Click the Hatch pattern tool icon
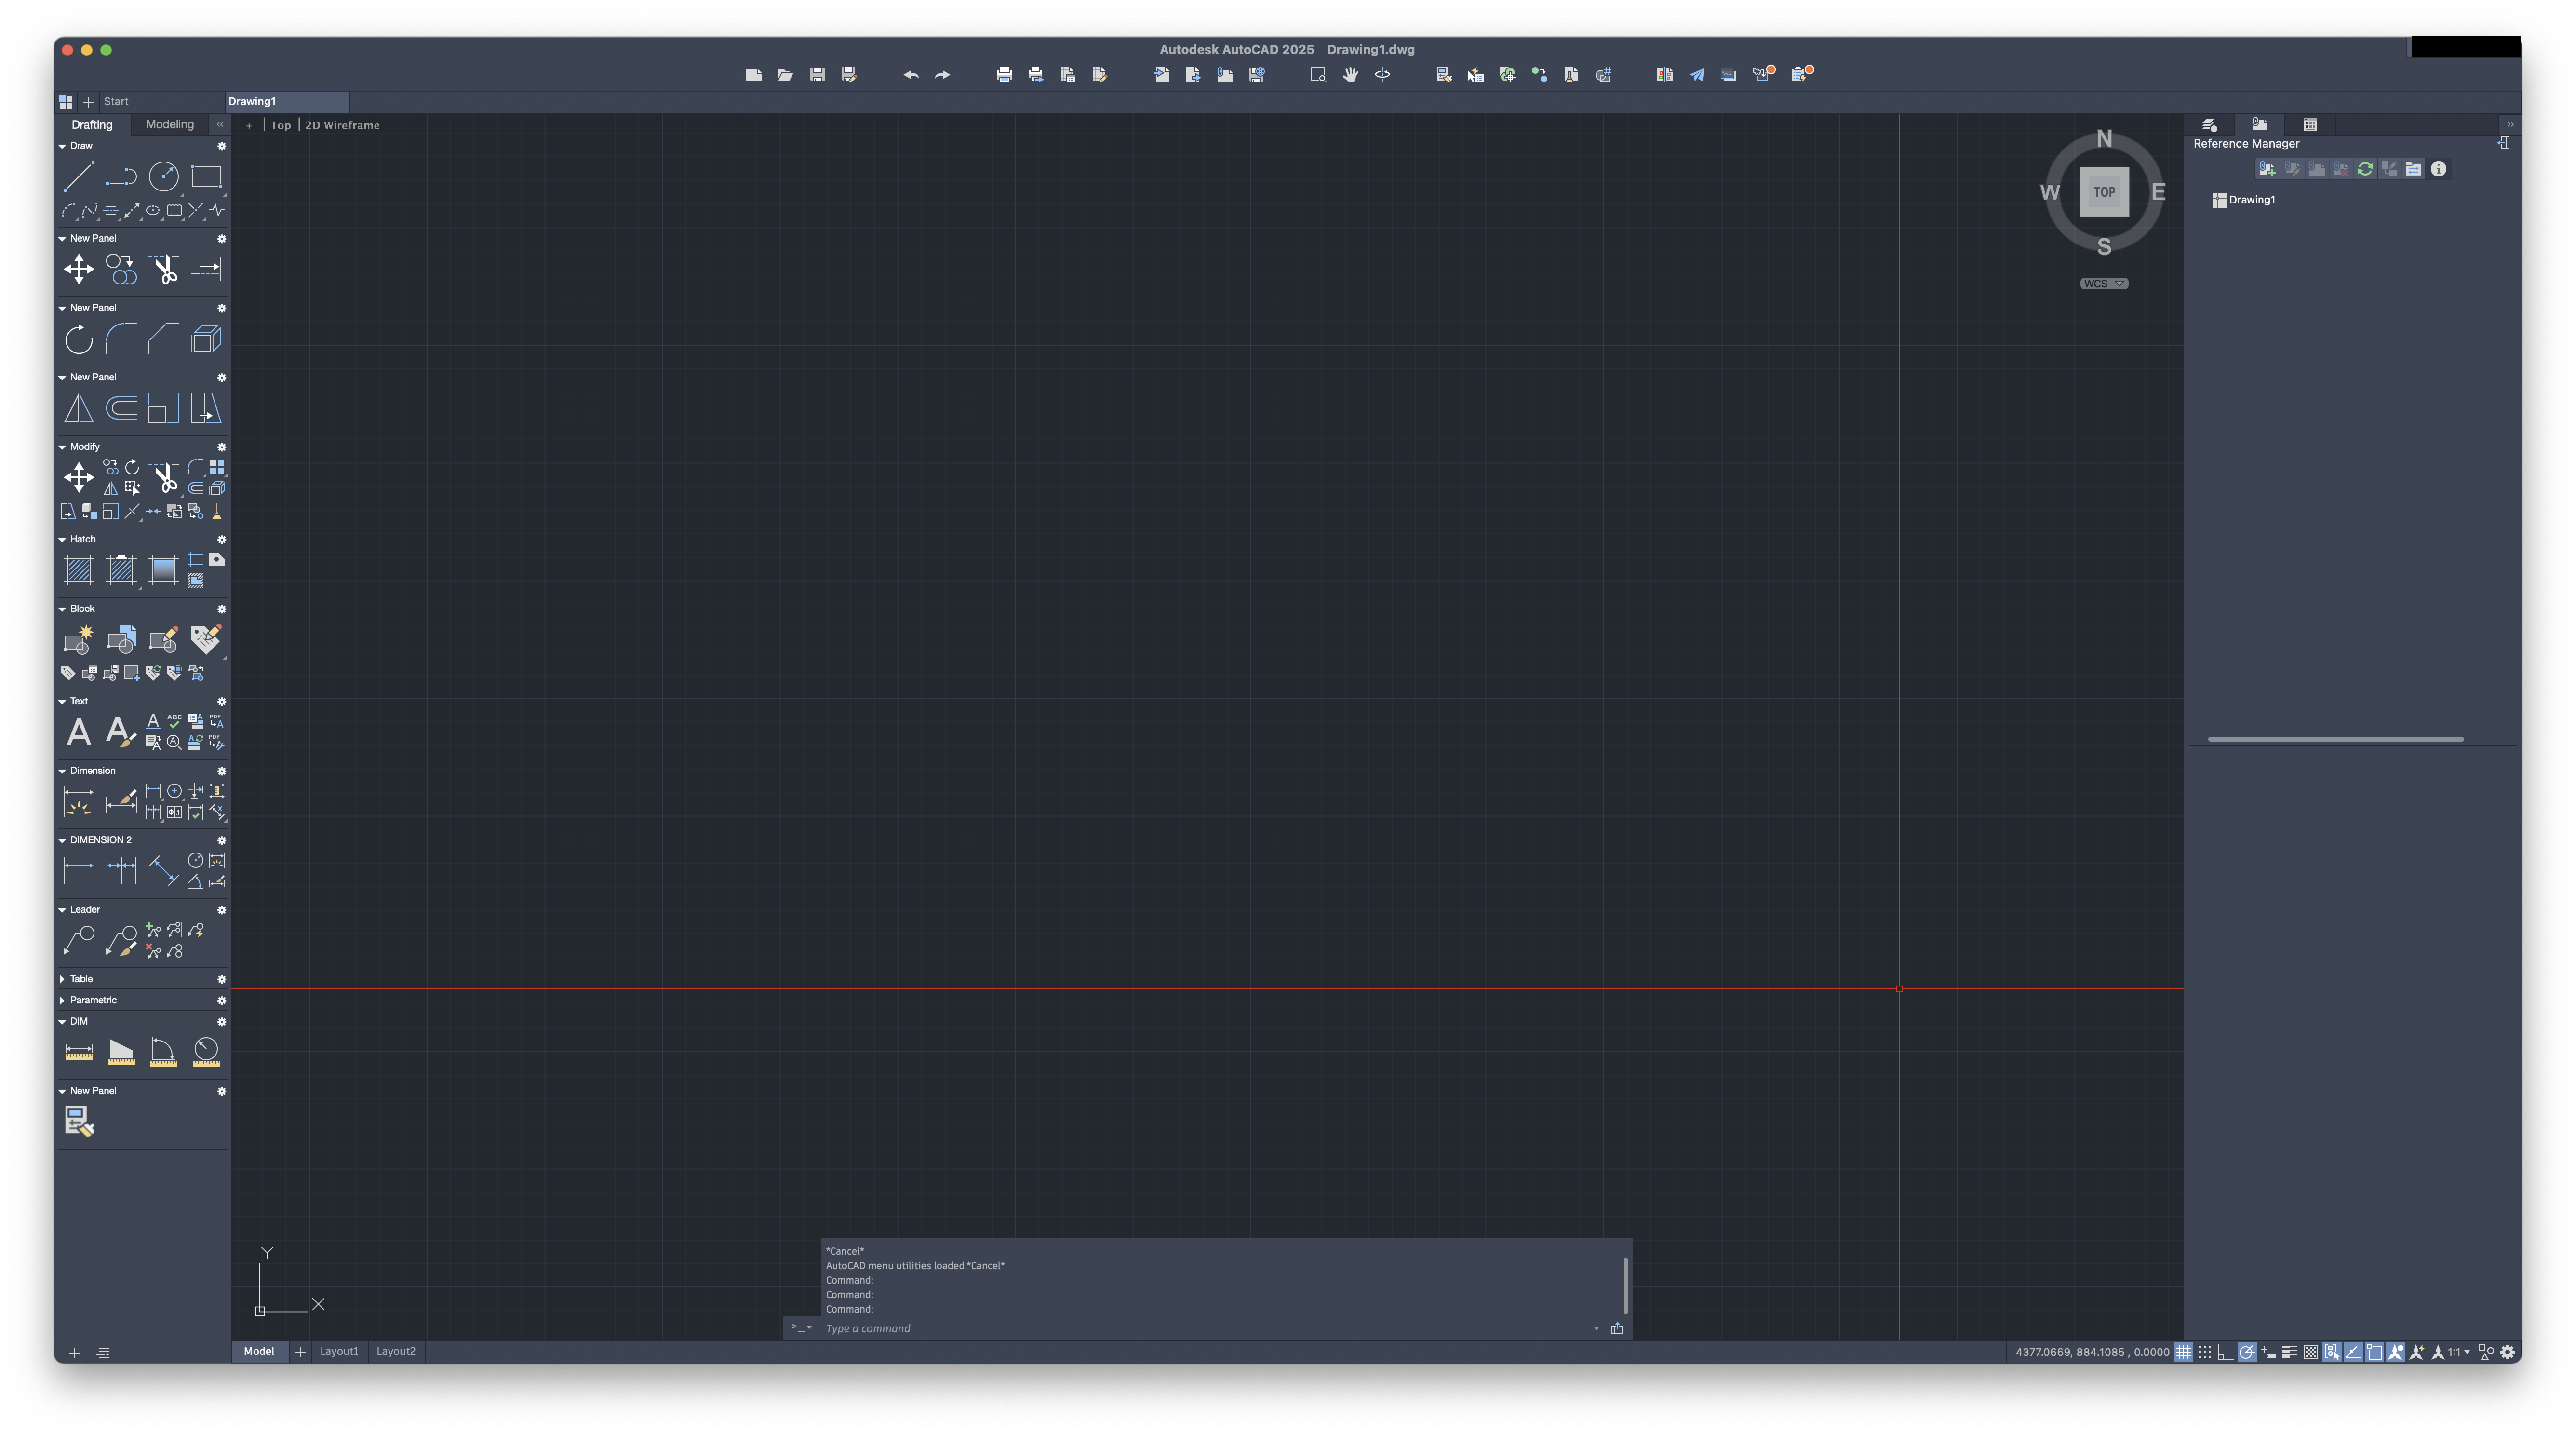Screen dimensions: 2576x1435 pyautogui.click(x=78, y=570)
